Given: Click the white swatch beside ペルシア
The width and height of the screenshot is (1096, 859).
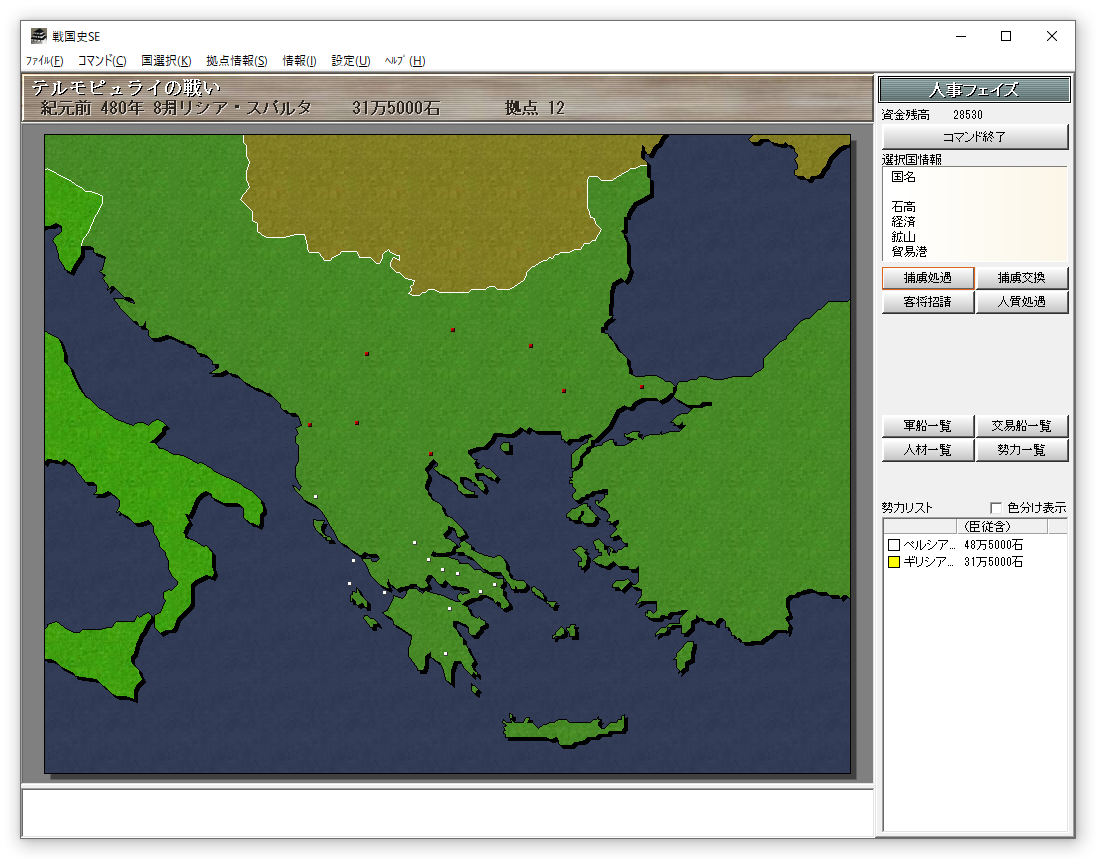Looking at the screenshot, I should pyautogui.click(x=894, y=546).
